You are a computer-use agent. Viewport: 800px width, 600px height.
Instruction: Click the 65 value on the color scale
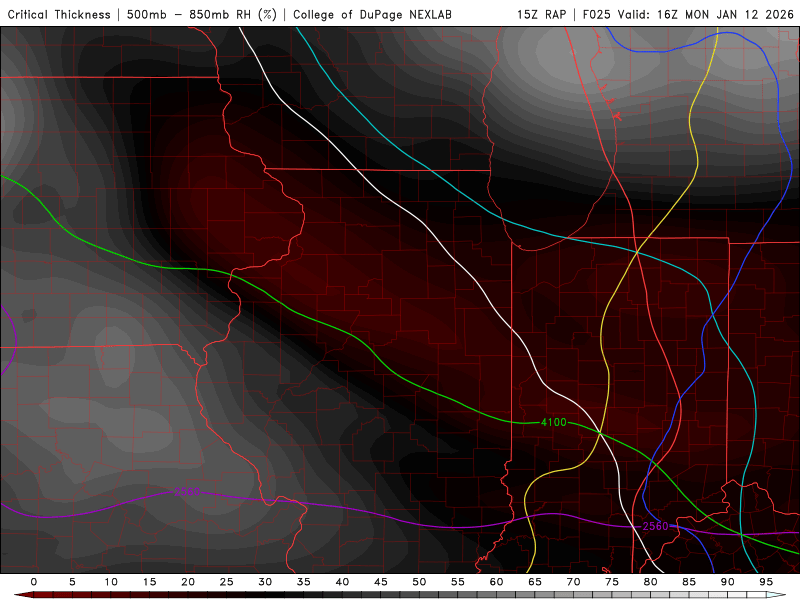pos(535,582)
